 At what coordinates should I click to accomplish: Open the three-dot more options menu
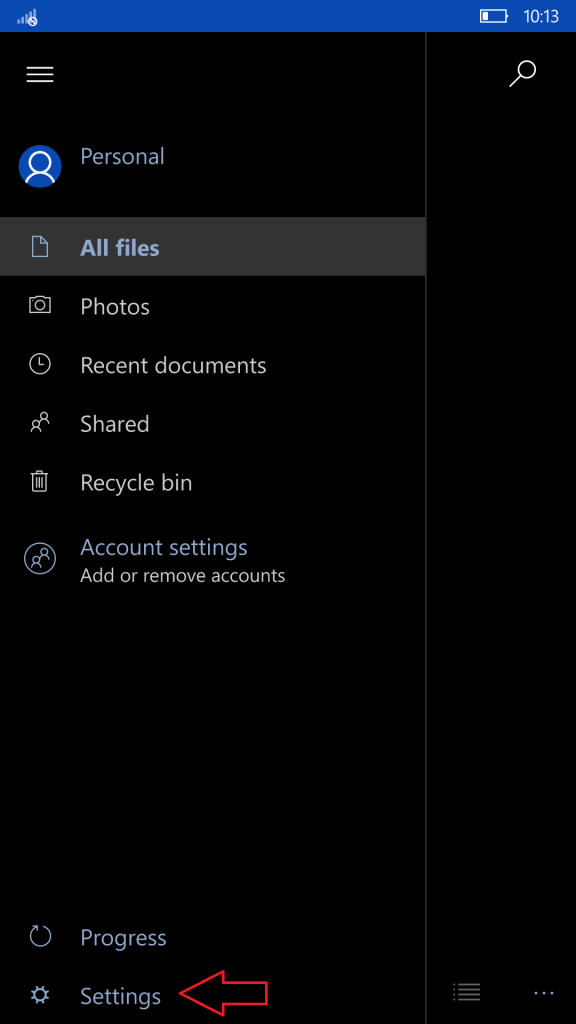click(x=543, y=993)
